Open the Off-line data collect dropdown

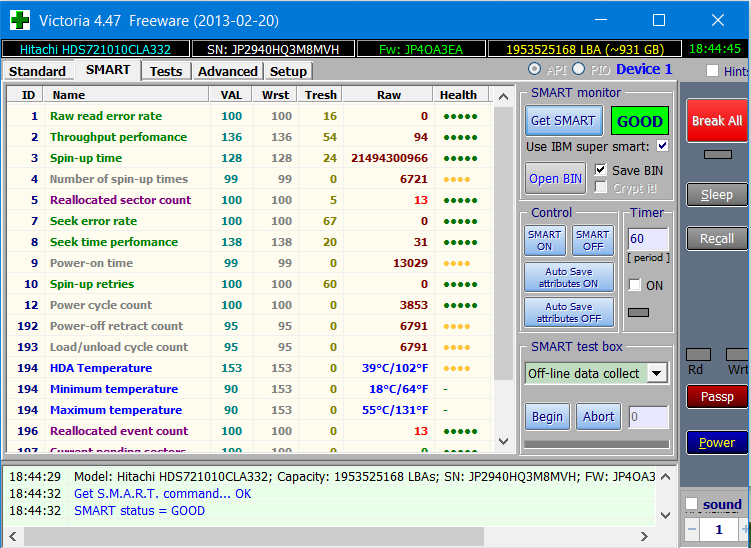click(x=657, y=373)
